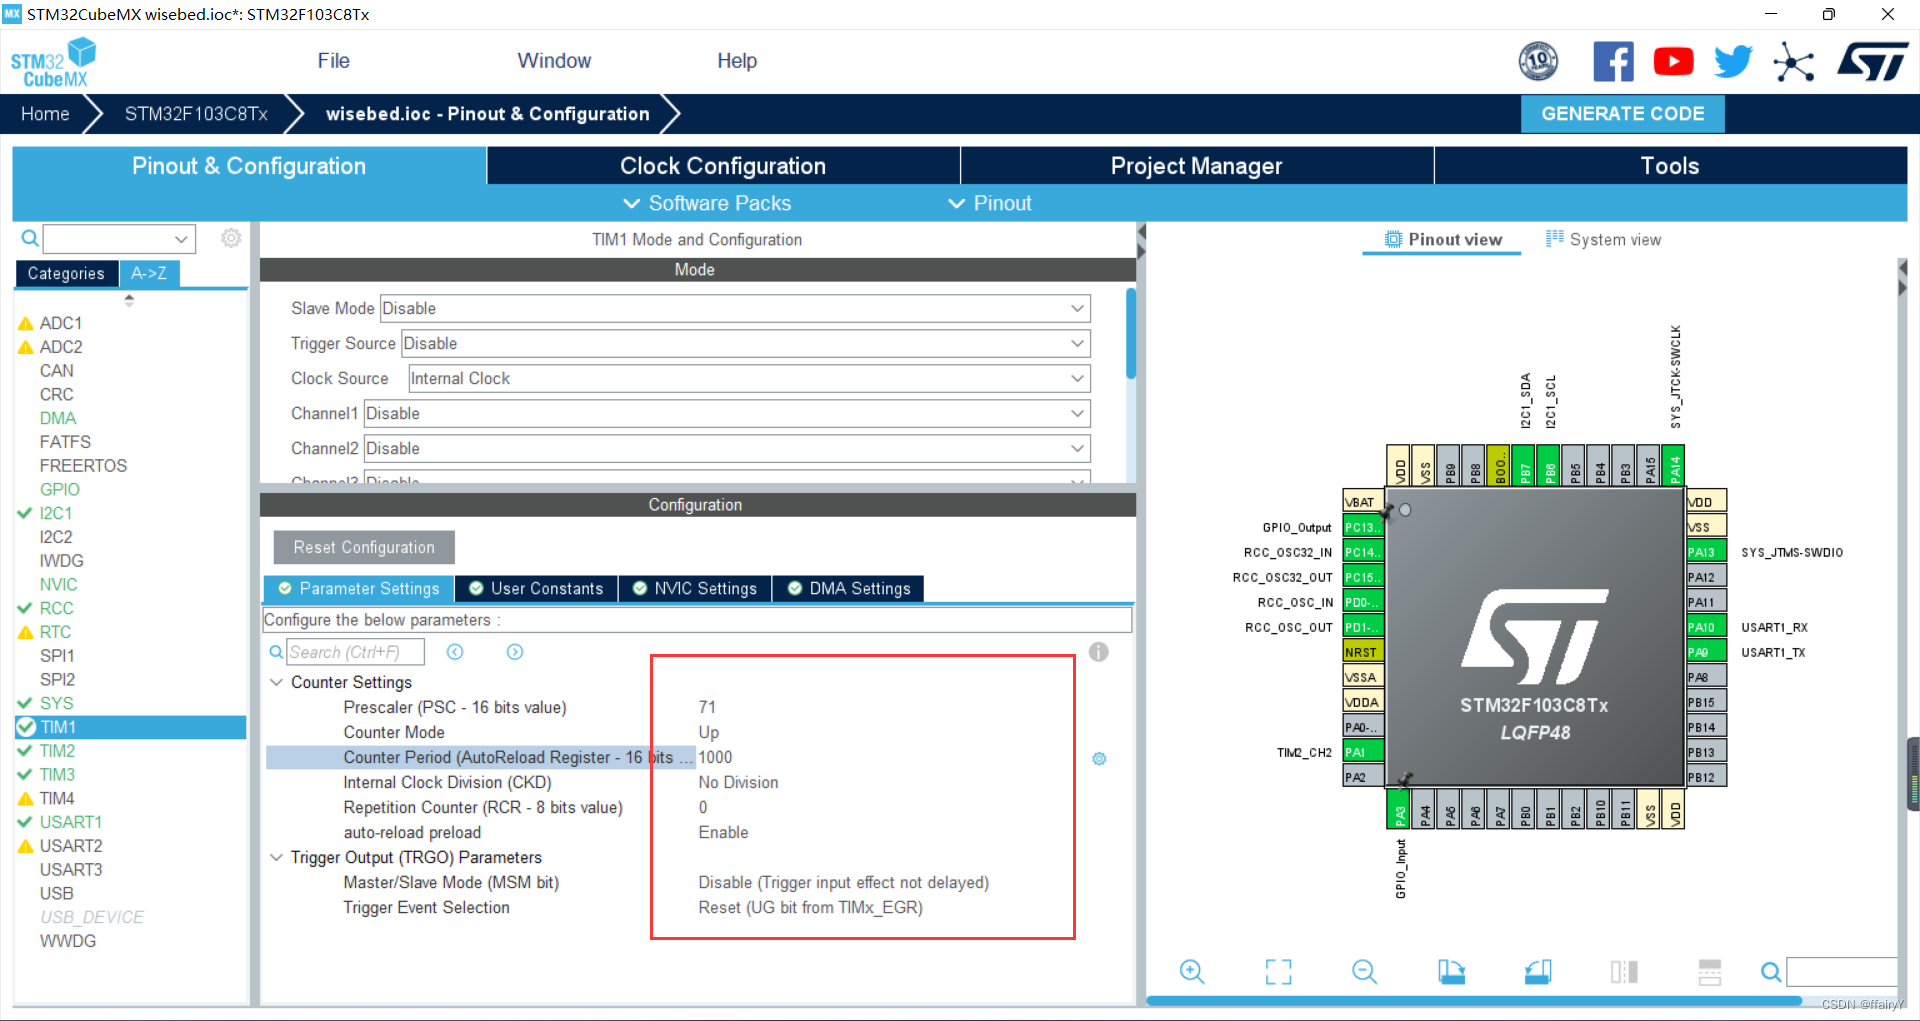Click the GENERATE CODE button
Screen dimensions: 1920x1021
click(1622, 114)
